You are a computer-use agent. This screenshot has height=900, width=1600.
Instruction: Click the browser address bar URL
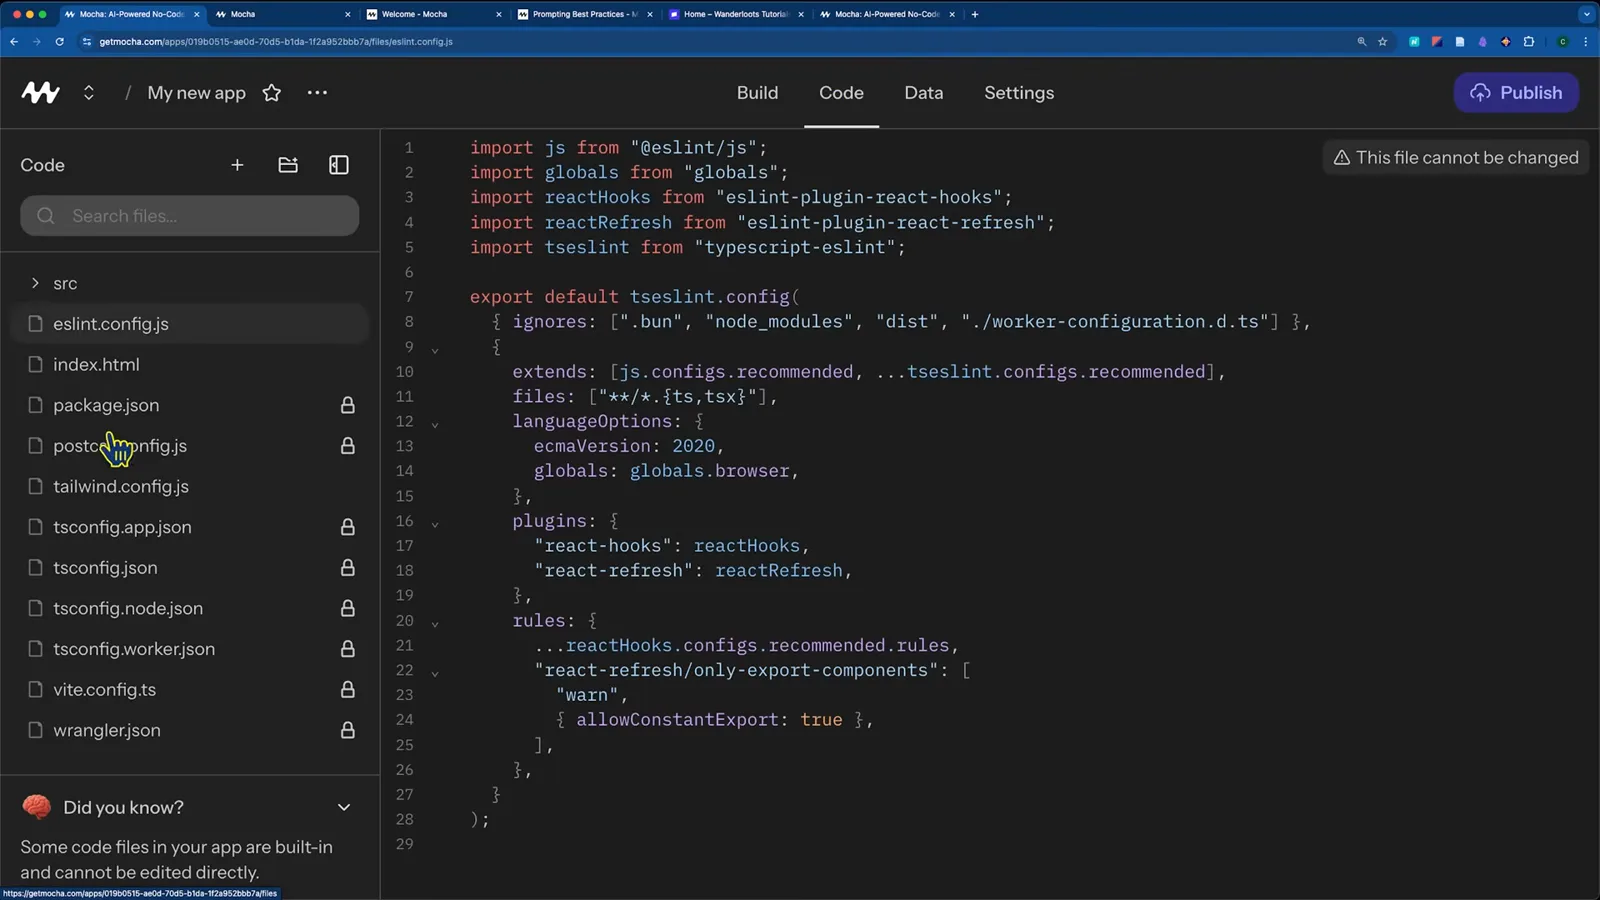tap(276, 41)
